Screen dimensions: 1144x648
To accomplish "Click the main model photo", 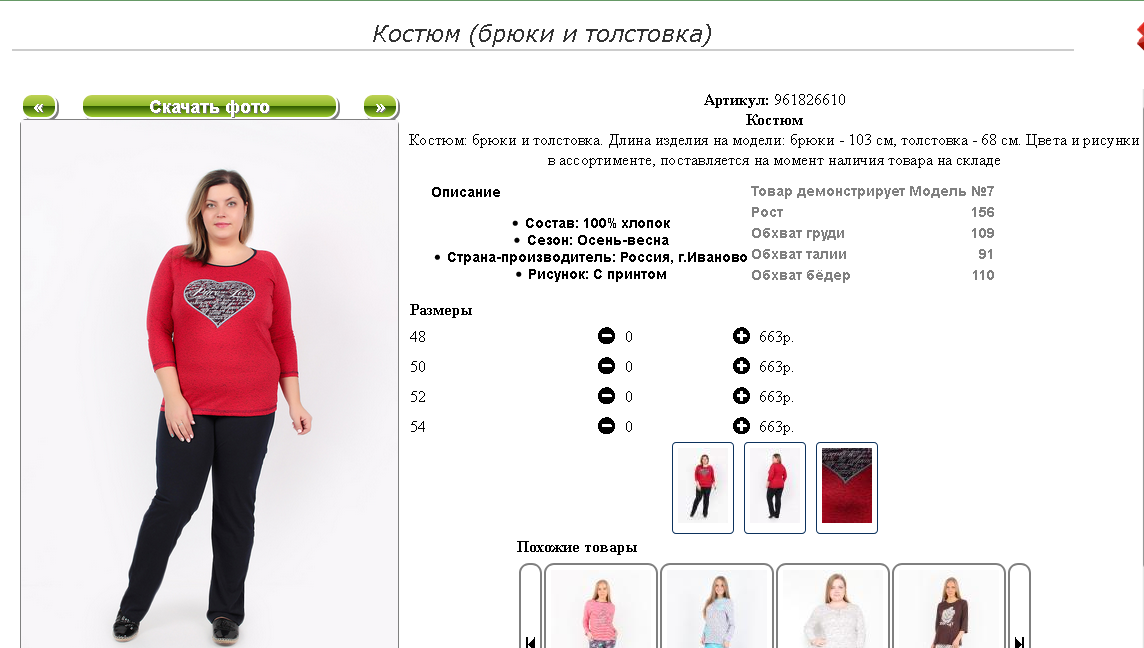I will [x=209, y=385].
